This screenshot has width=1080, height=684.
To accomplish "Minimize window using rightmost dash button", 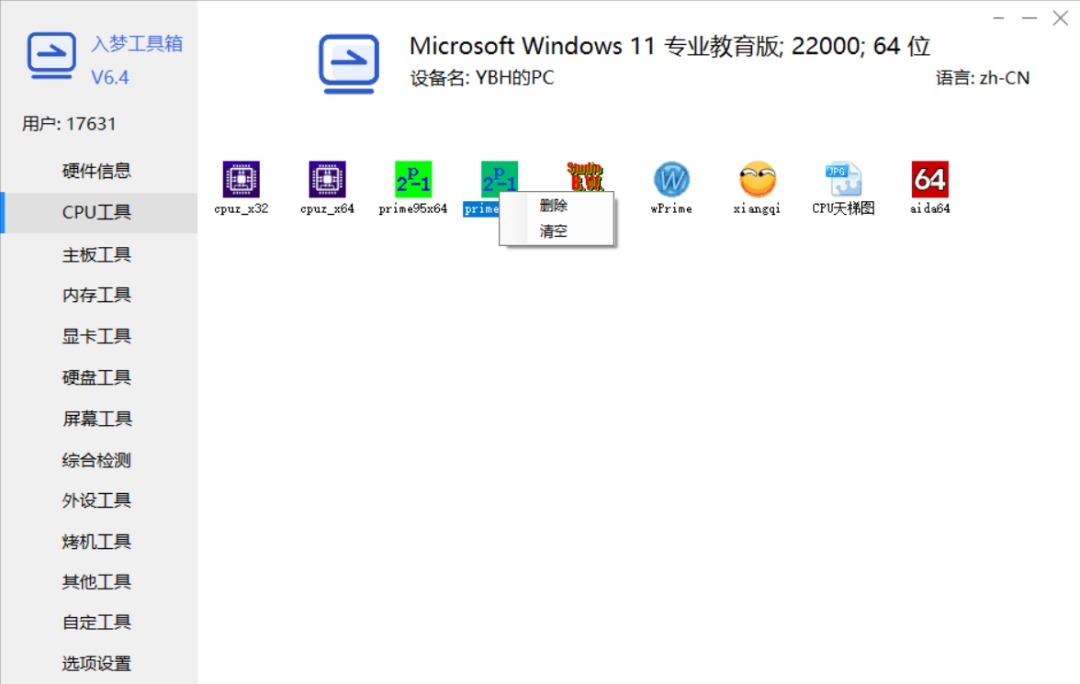I will (x=1029, y=18).
